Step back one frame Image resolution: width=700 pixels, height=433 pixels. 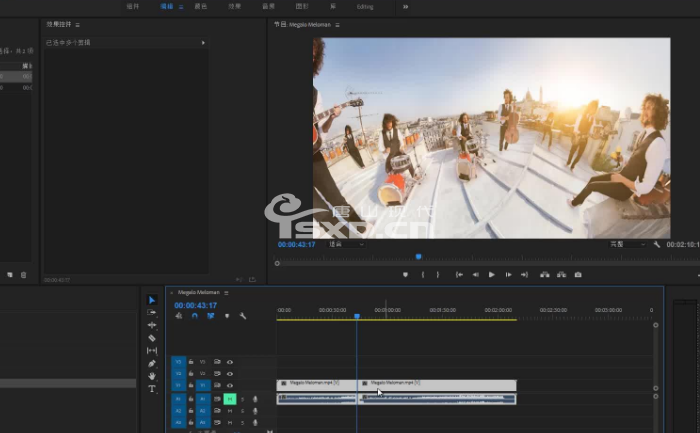click(x=475, y=275)
